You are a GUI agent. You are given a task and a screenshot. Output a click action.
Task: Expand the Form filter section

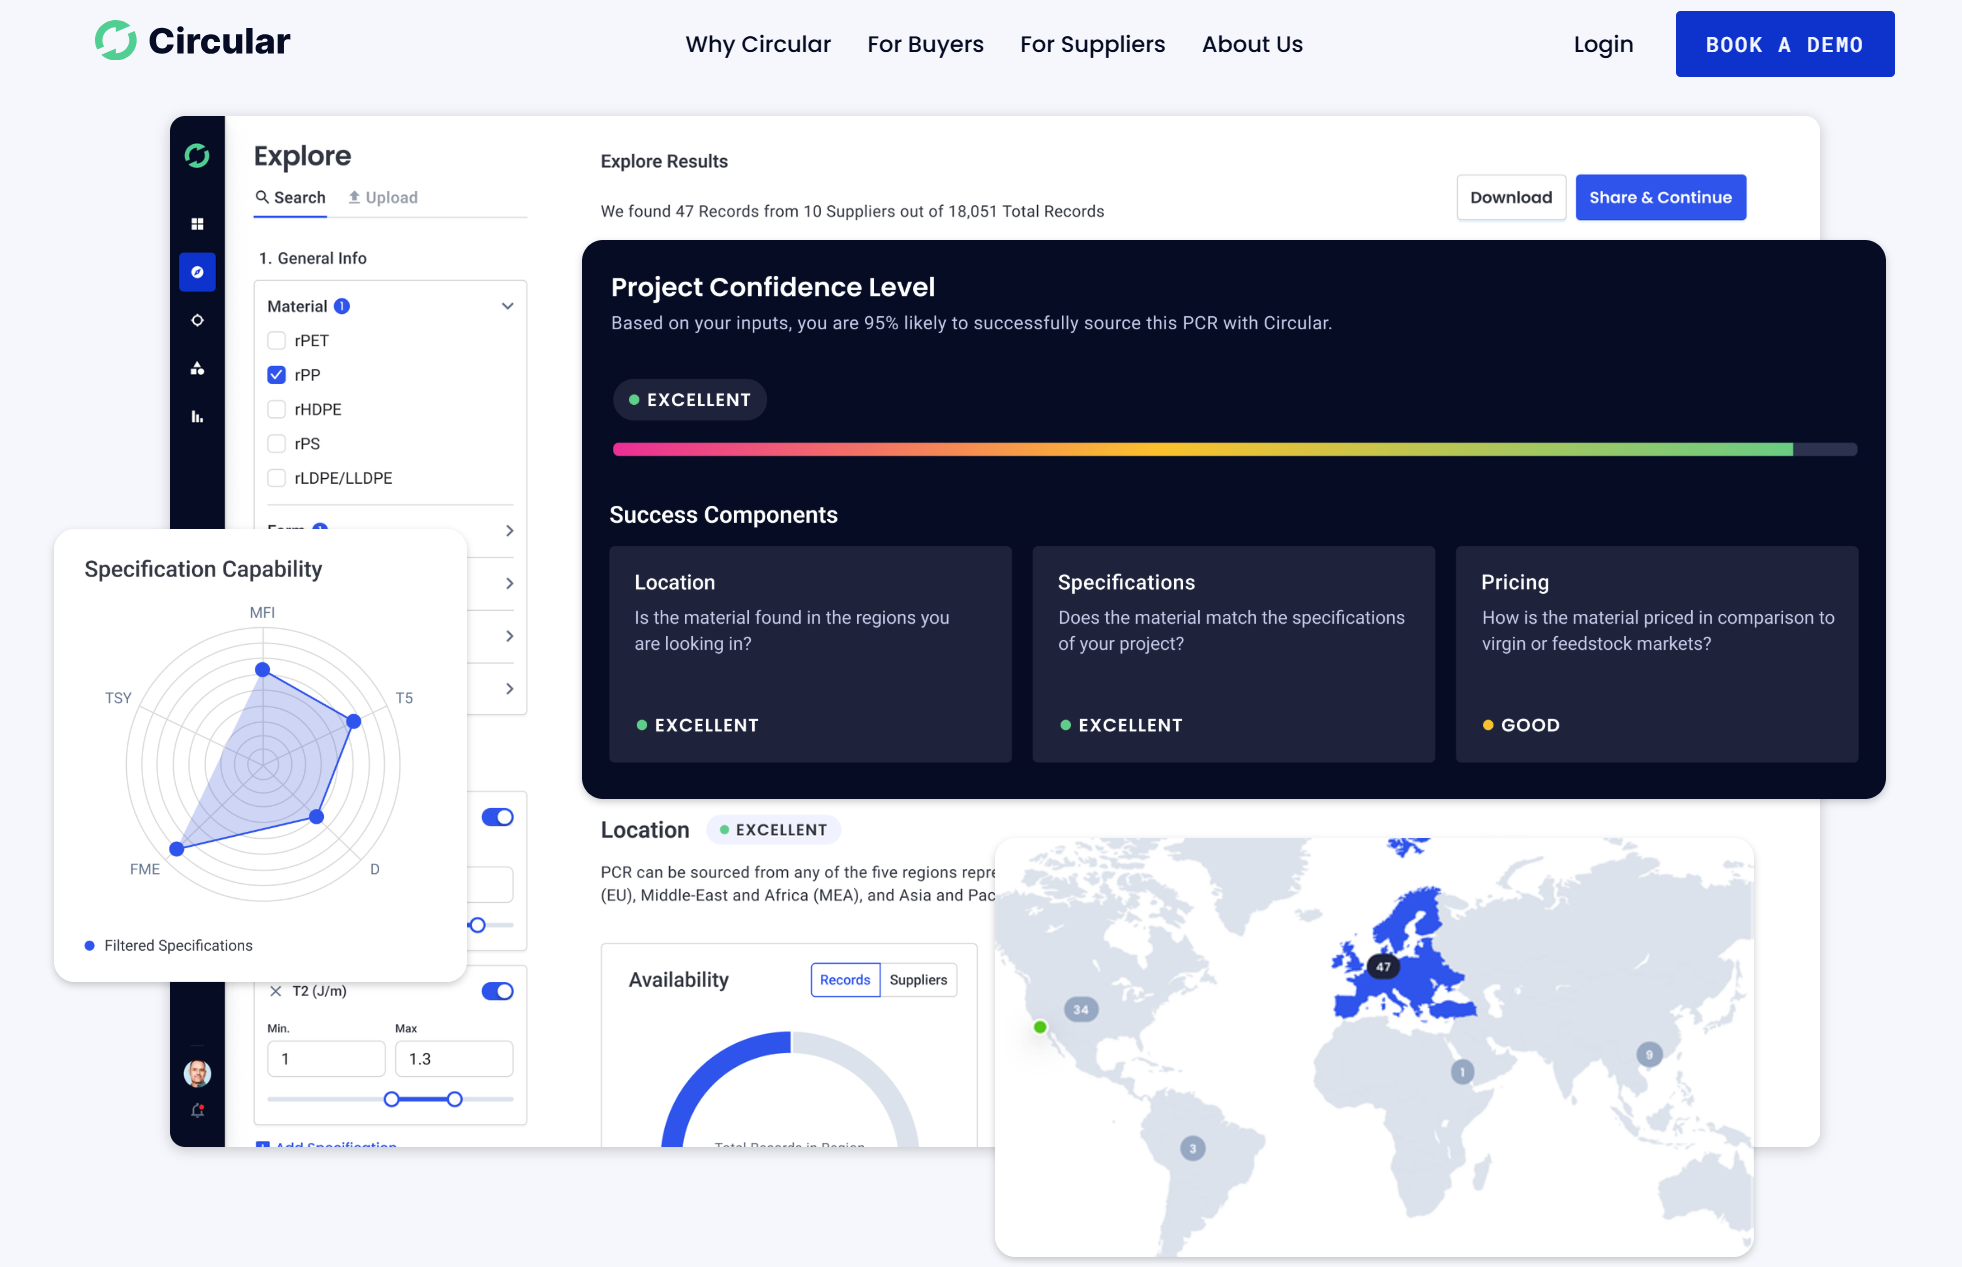[509, 531]
